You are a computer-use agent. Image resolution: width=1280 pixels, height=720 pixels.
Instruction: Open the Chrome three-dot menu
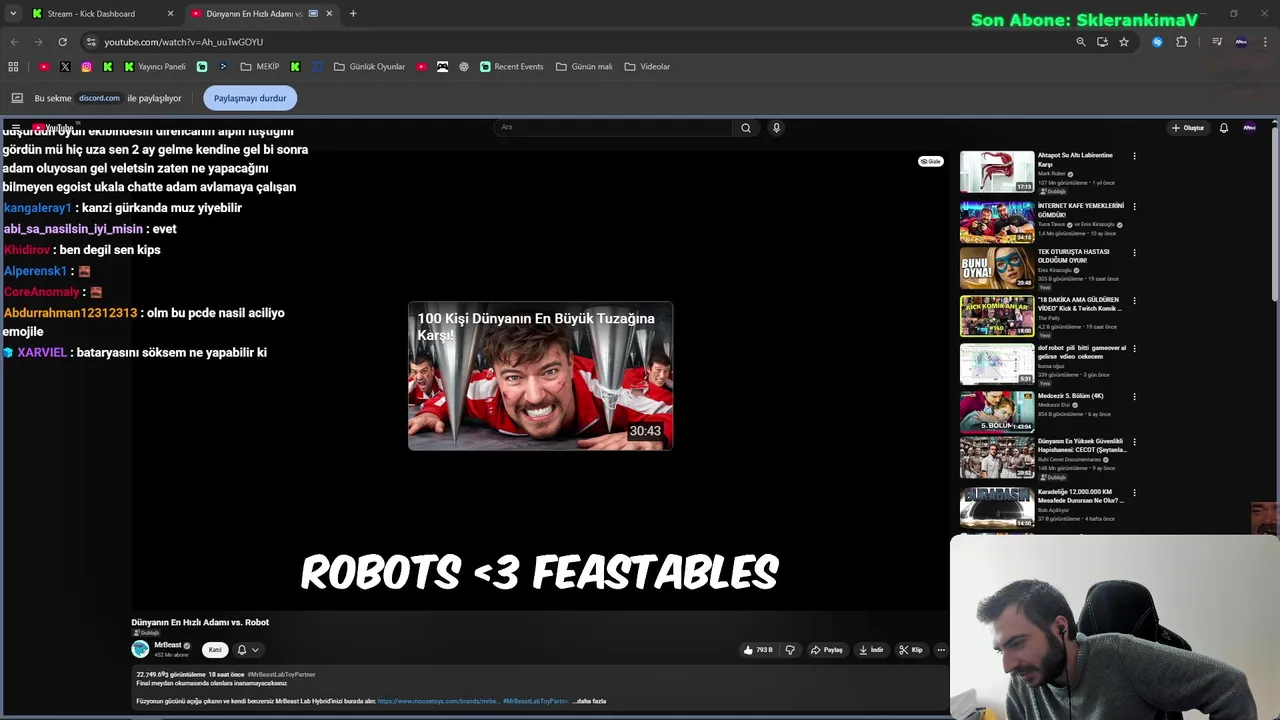coord(1266,42)
